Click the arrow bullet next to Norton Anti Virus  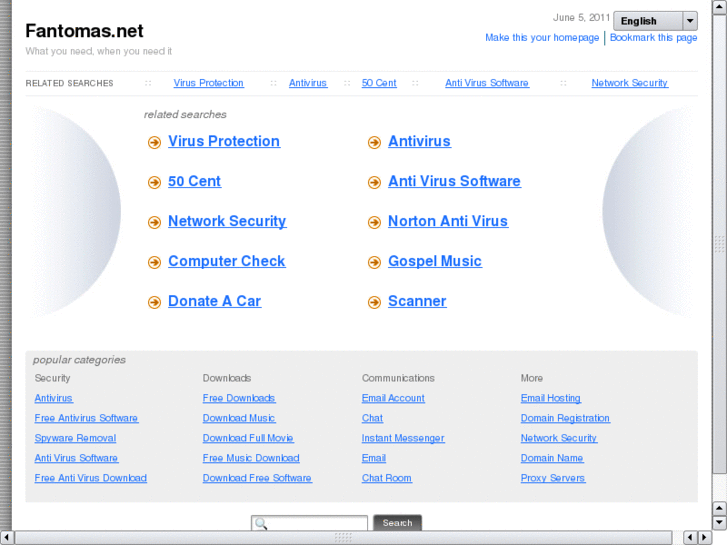pos(374,223)
